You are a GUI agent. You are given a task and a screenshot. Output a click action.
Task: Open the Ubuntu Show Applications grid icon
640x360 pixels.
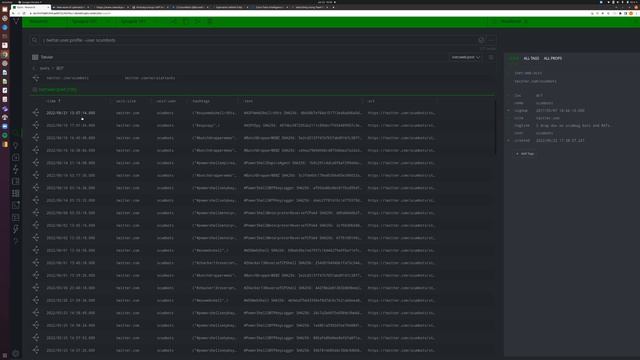(5, 356)
